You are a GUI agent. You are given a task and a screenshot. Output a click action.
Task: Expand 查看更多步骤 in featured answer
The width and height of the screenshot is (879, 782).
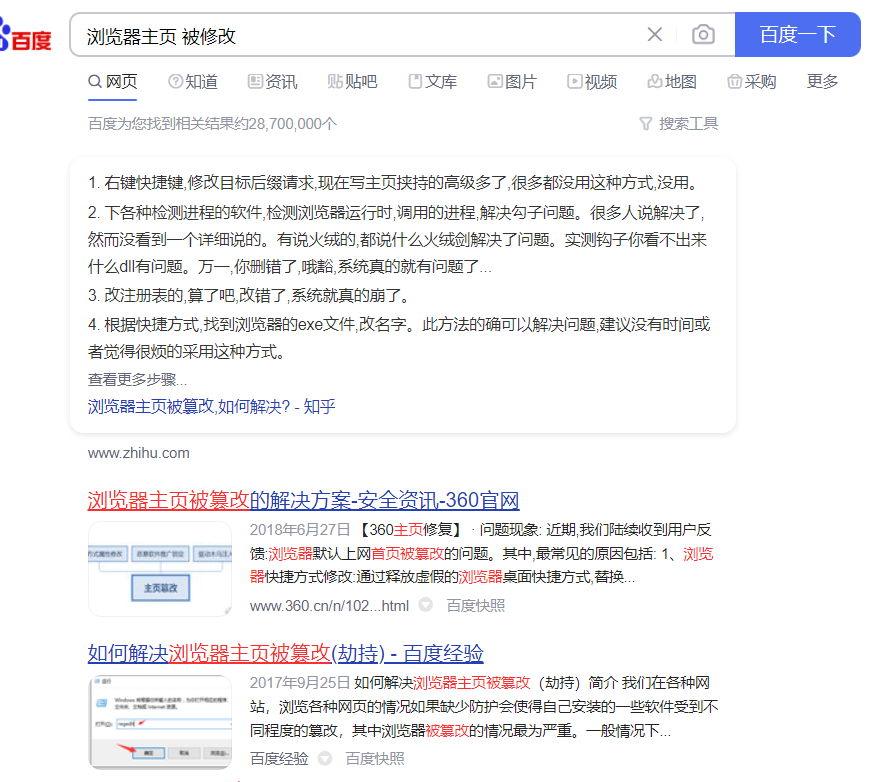[137, 380]
